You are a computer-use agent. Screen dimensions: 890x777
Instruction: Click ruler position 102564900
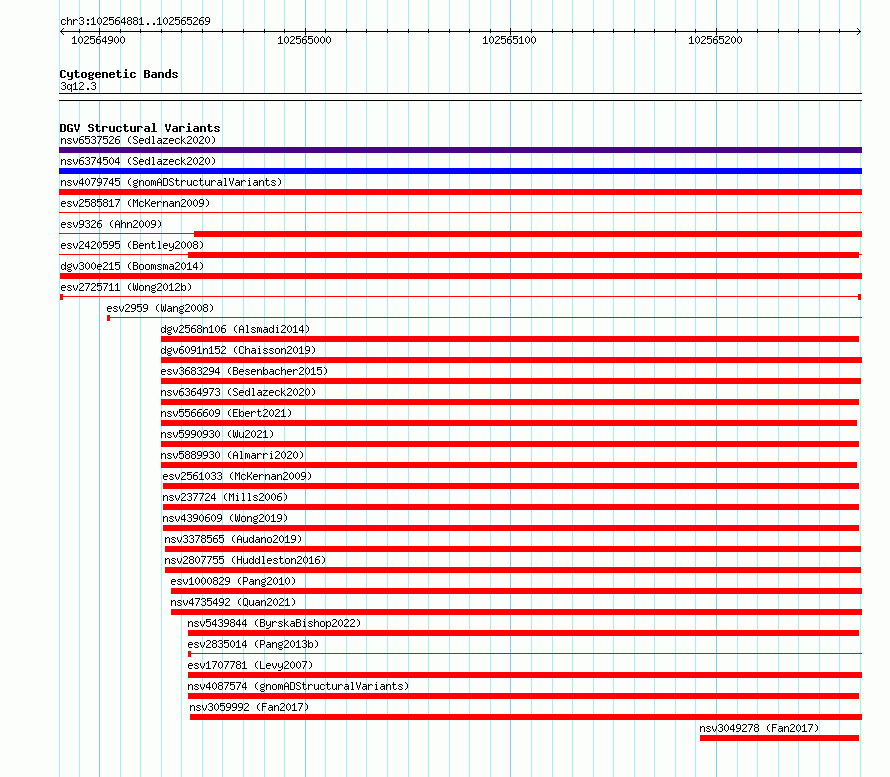[98, 40]
